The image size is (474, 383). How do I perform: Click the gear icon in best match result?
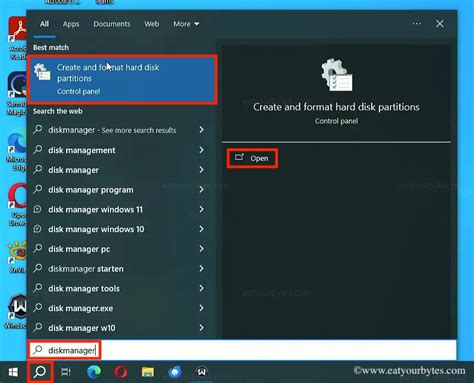[42, 72]
